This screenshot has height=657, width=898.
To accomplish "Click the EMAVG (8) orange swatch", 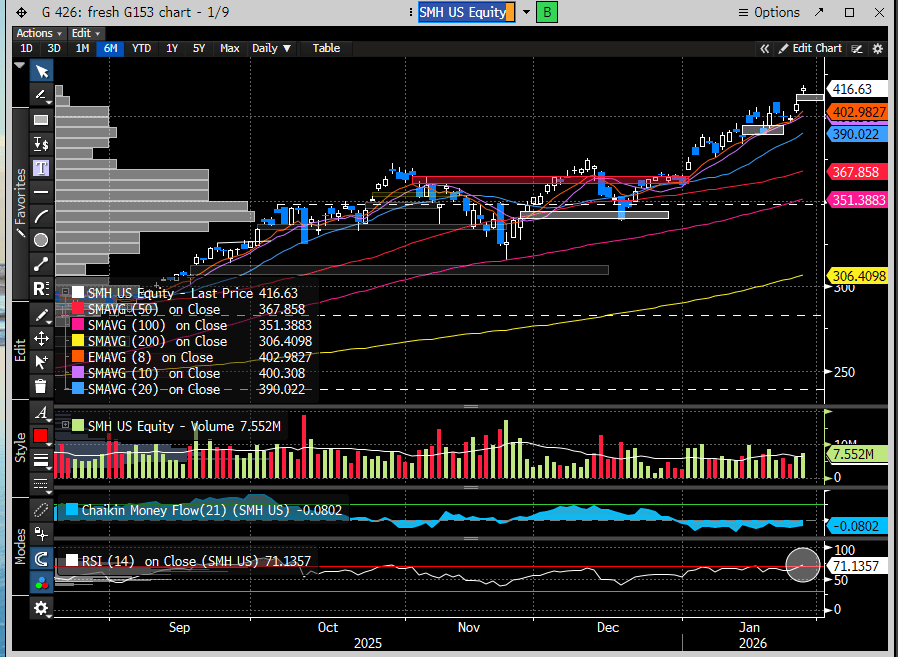I will (77, 357).
